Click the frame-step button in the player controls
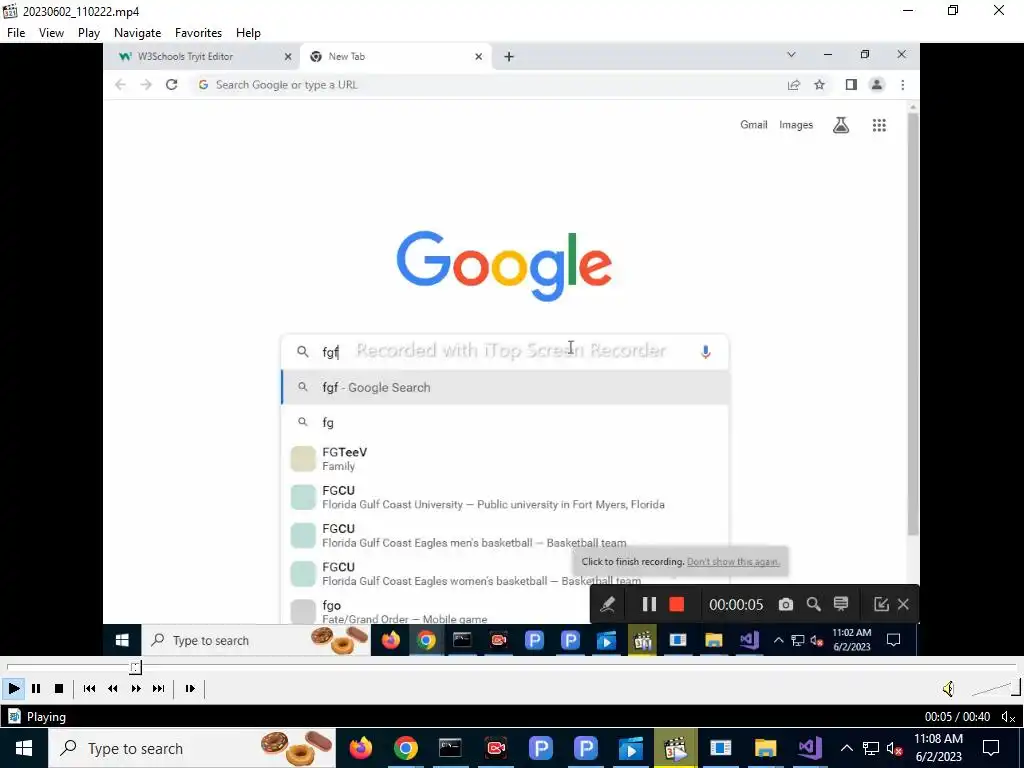1024x768 pixels. tap(190, 688)
